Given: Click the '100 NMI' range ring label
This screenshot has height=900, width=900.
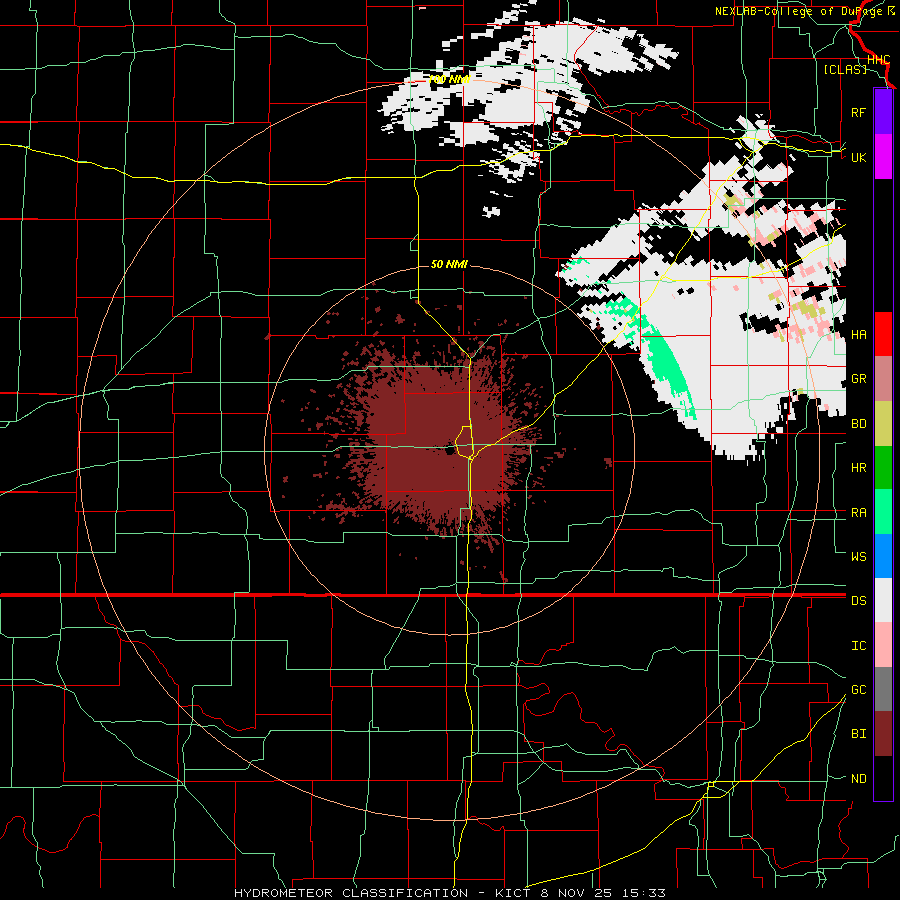Looking at the screenshot, I should 449,79.
